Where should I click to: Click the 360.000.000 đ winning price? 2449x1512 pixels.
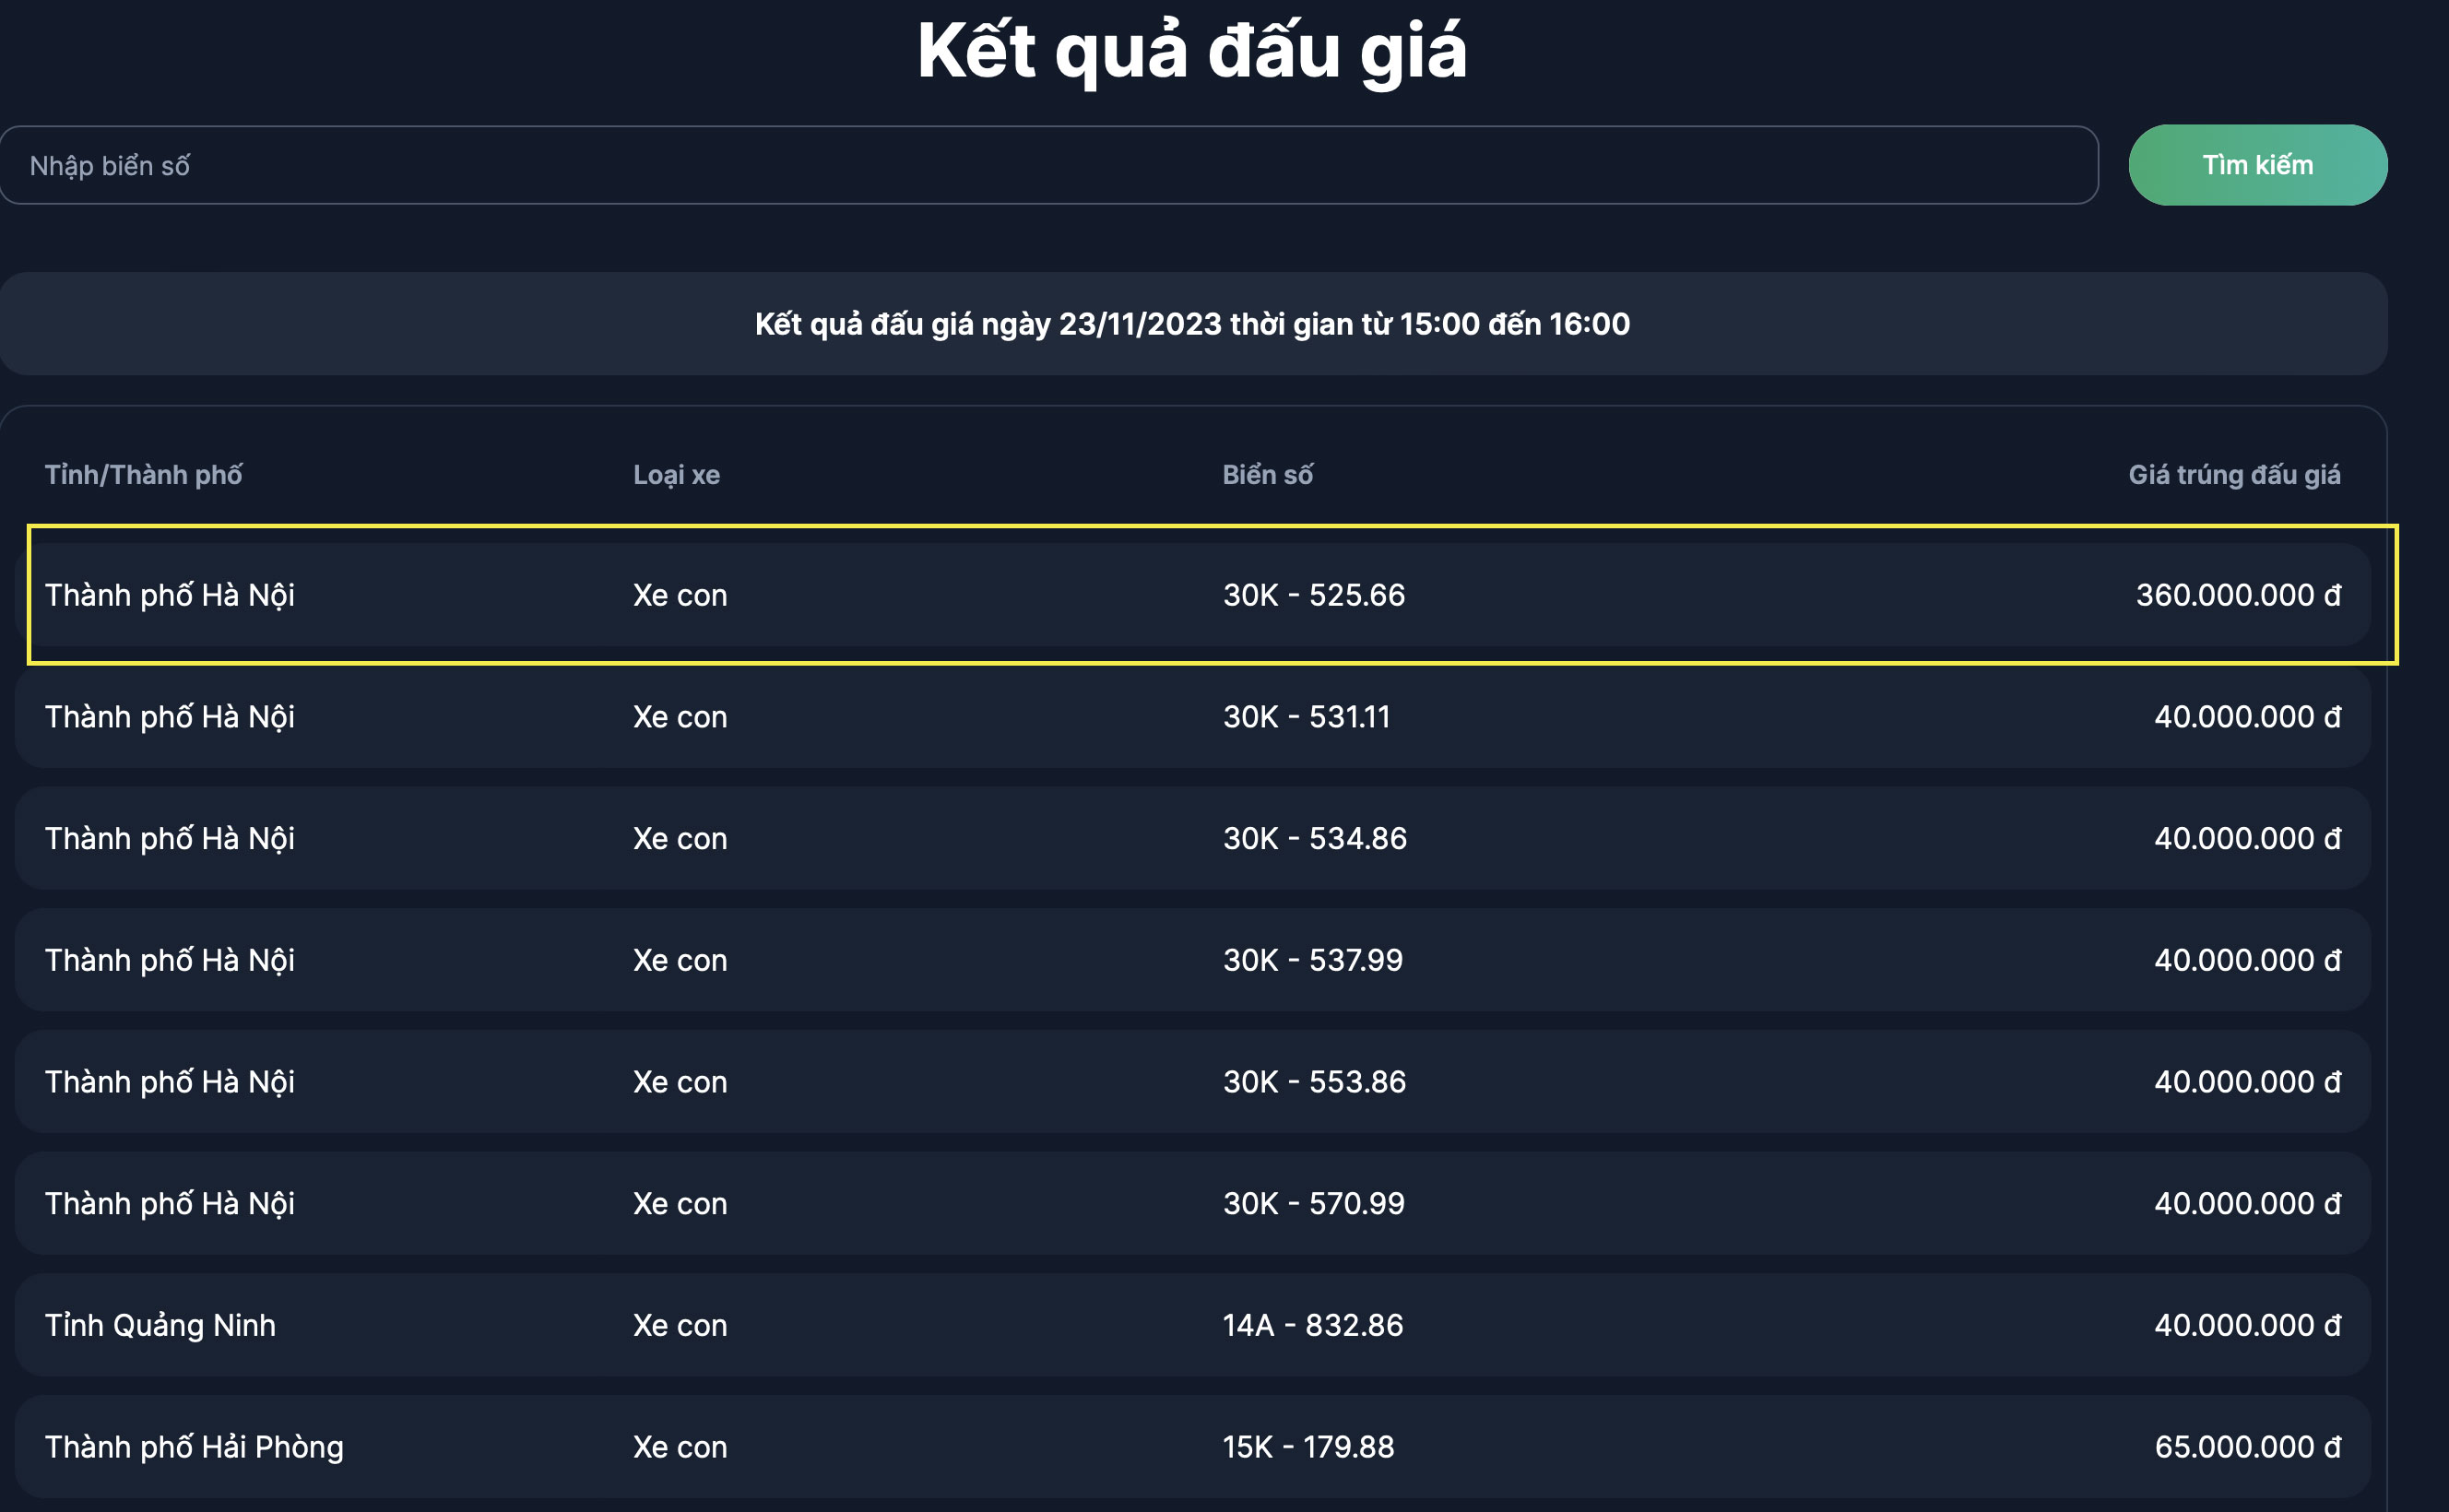coord(2237,595)
